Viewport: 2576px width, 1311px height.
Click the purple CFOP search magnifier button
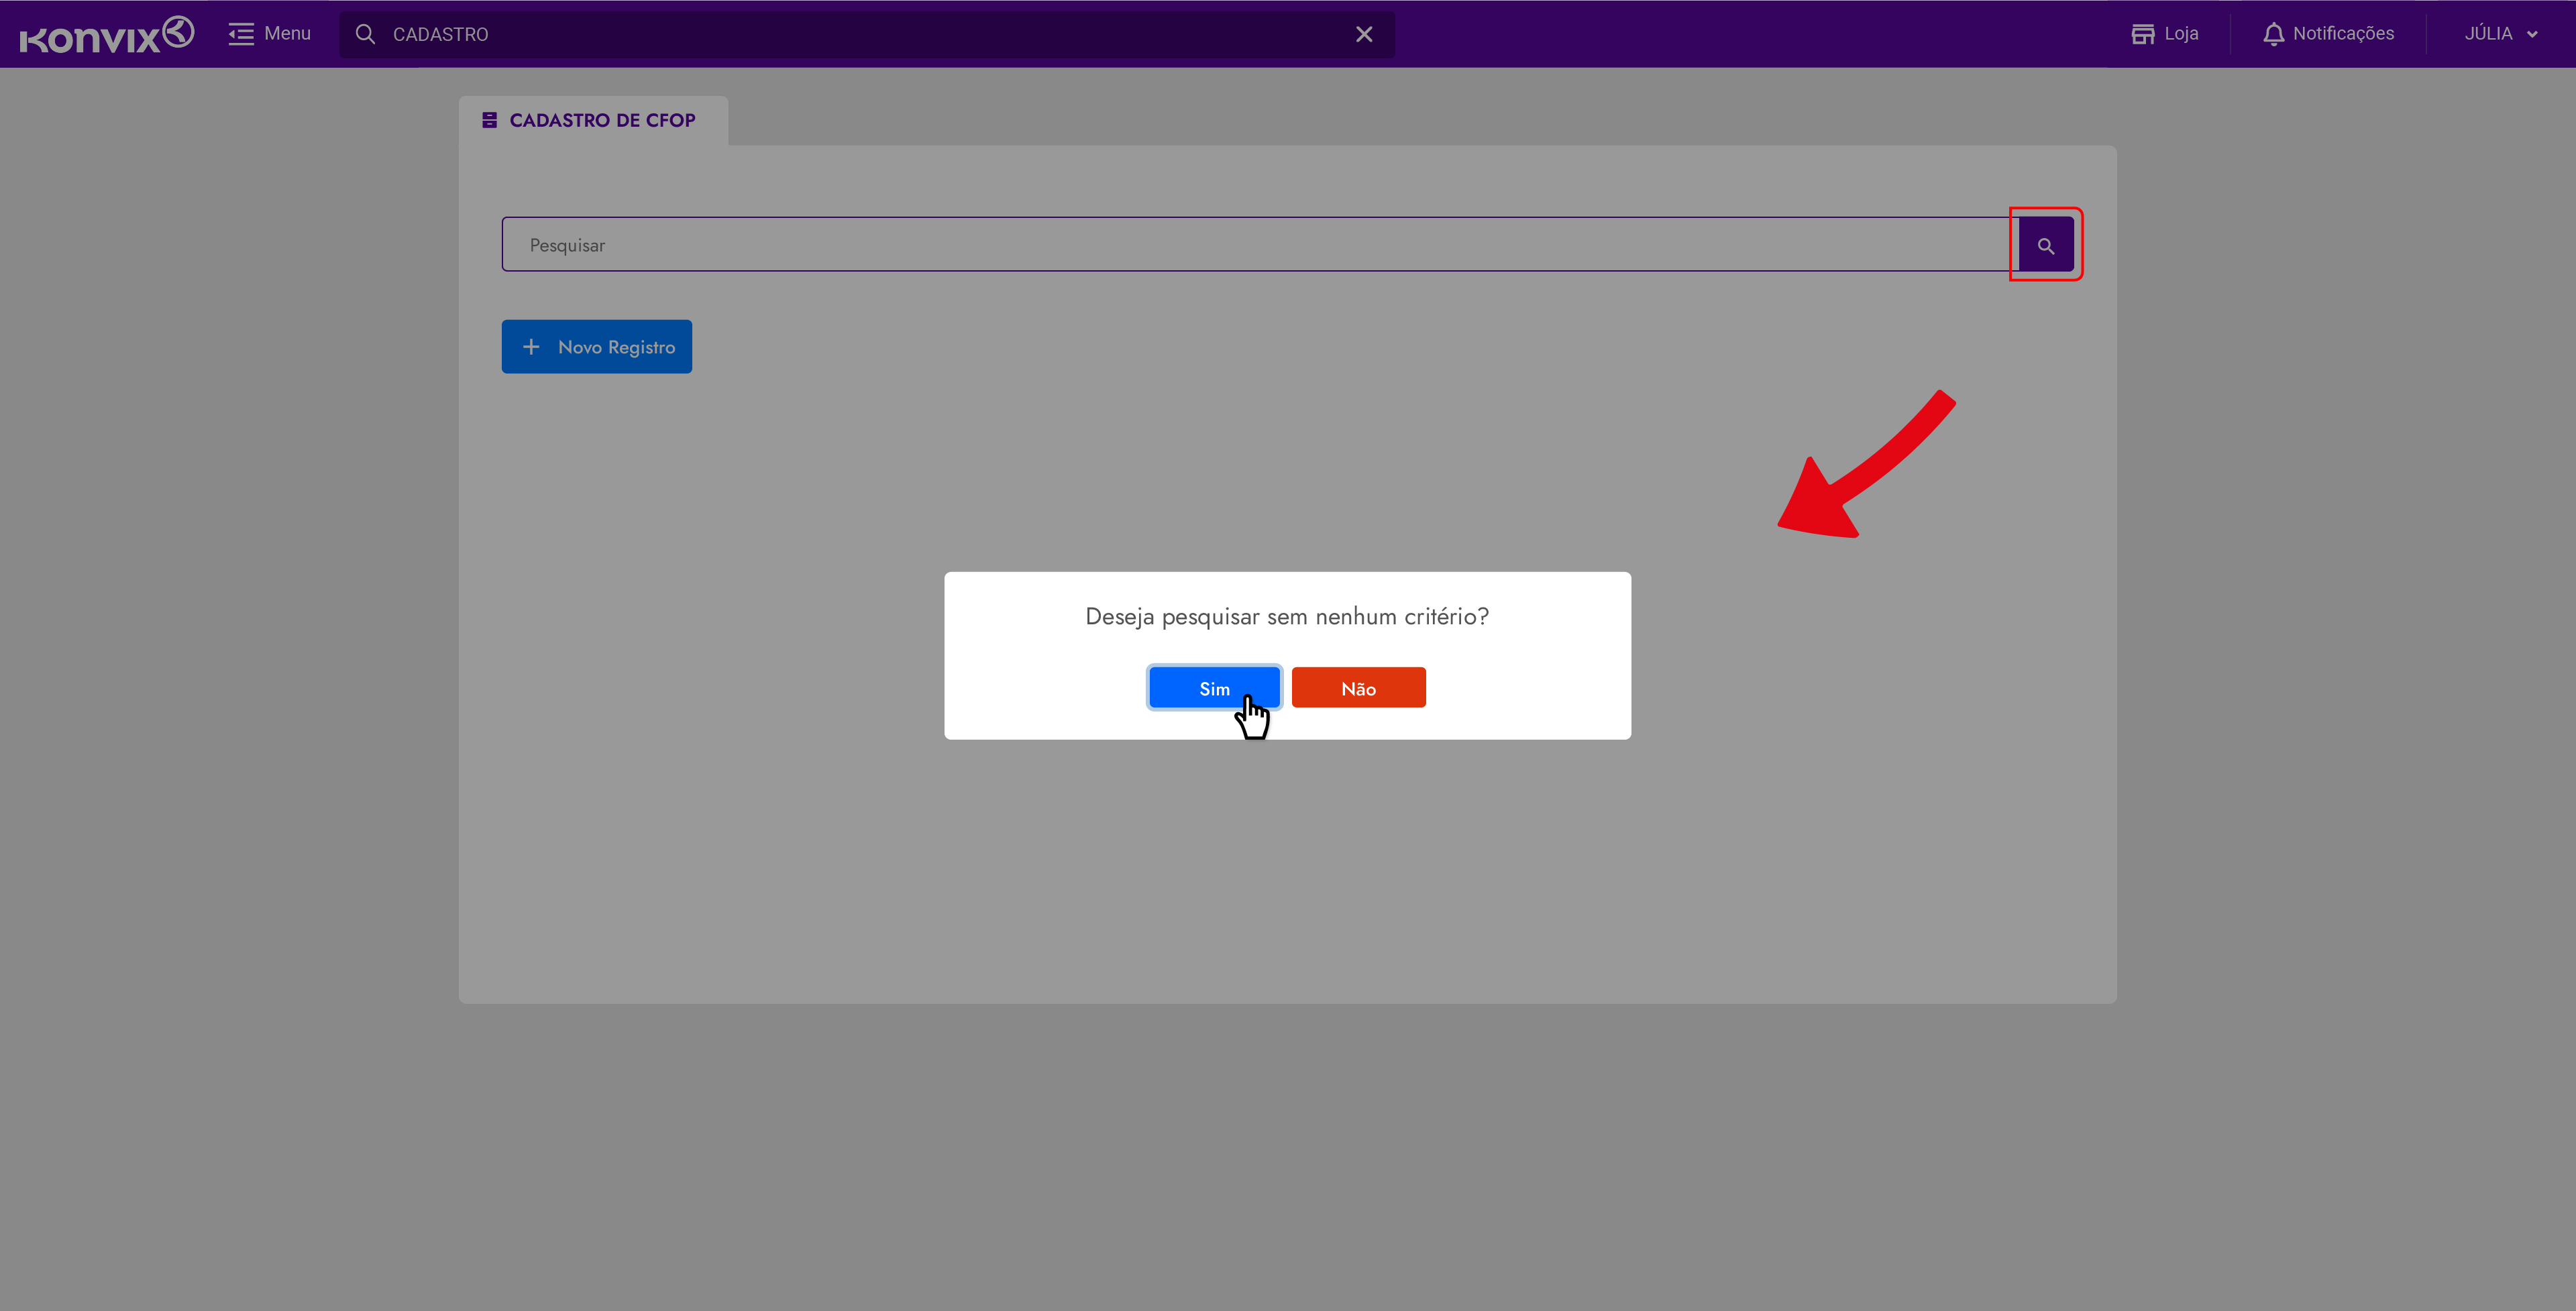click(2045, 245)
